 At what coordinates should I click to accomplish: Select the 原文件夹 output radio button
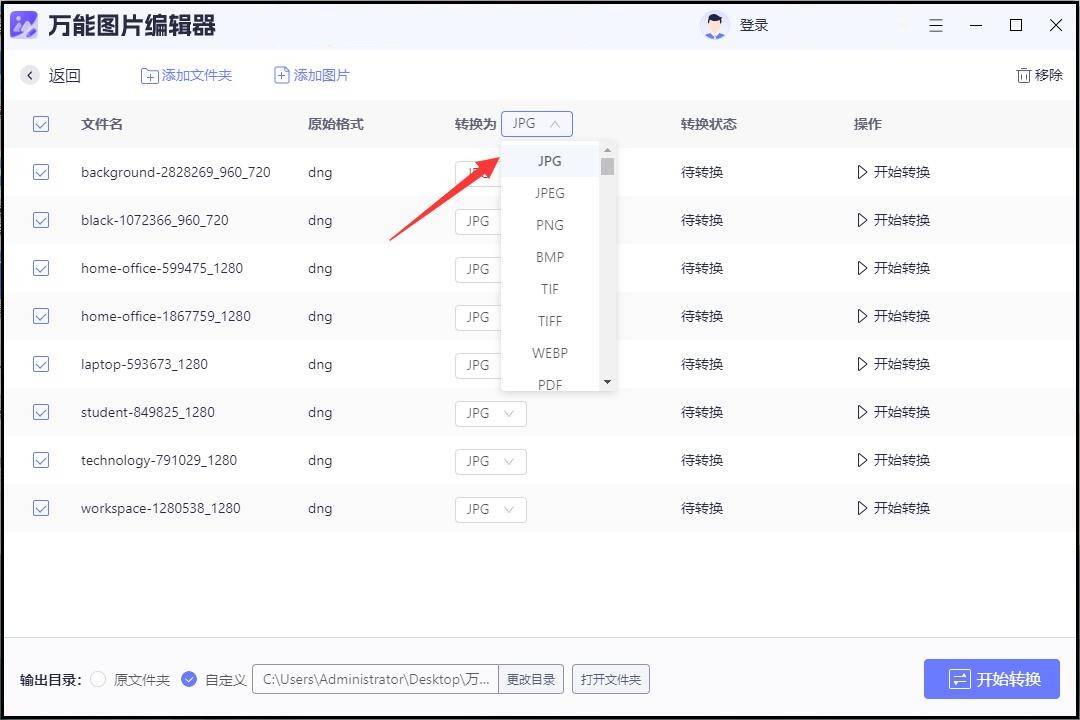point(97,679)
